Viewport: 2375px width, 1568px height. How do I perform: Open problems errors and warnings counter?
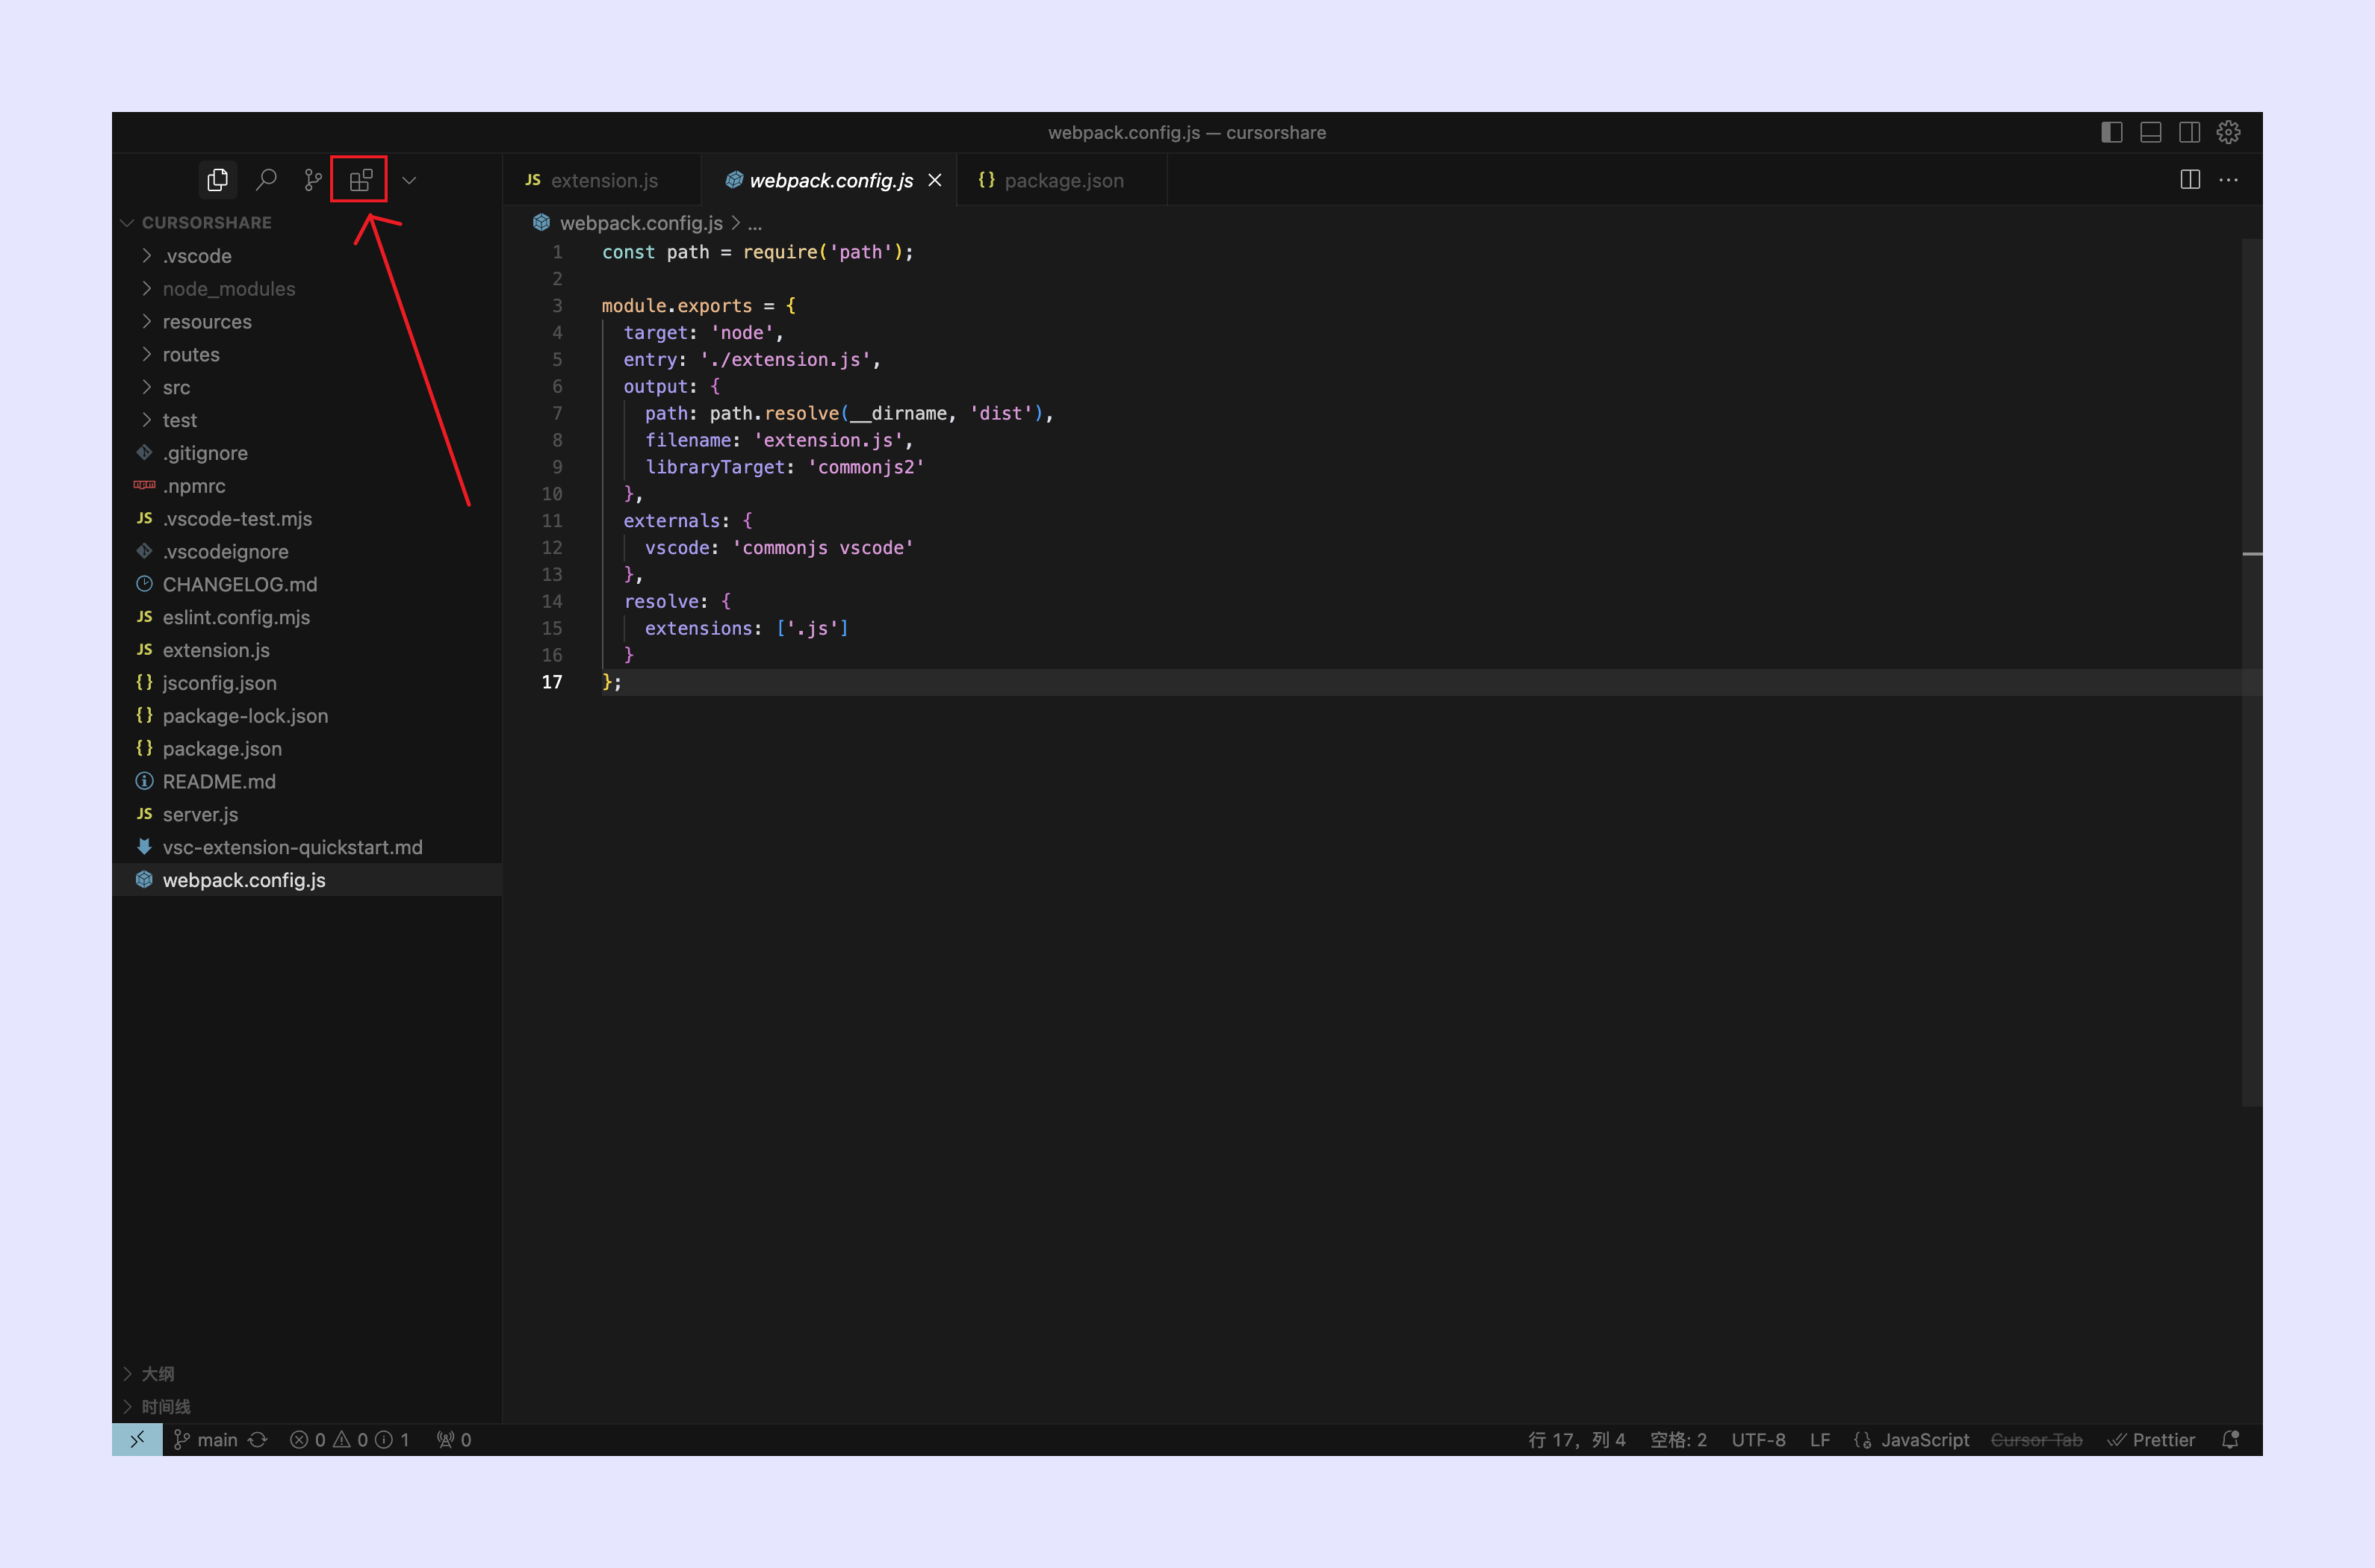point(350,1440)
